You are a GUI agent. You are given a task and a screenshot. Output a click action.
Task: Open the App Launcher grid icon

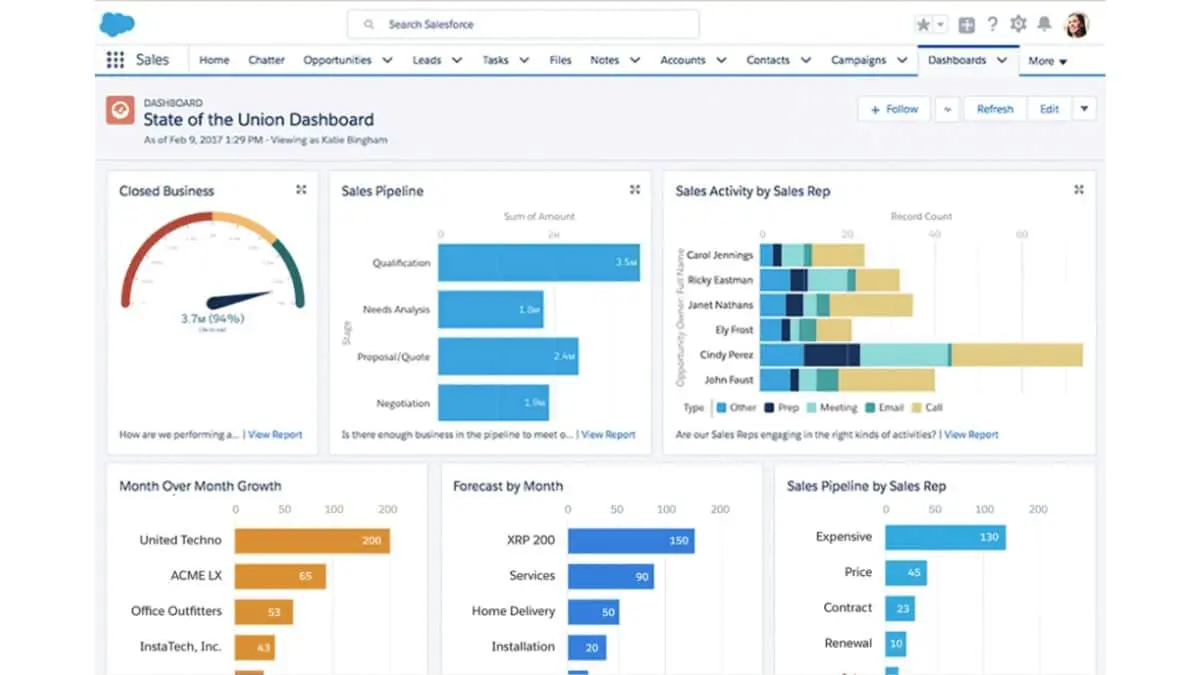coord(115,60)
